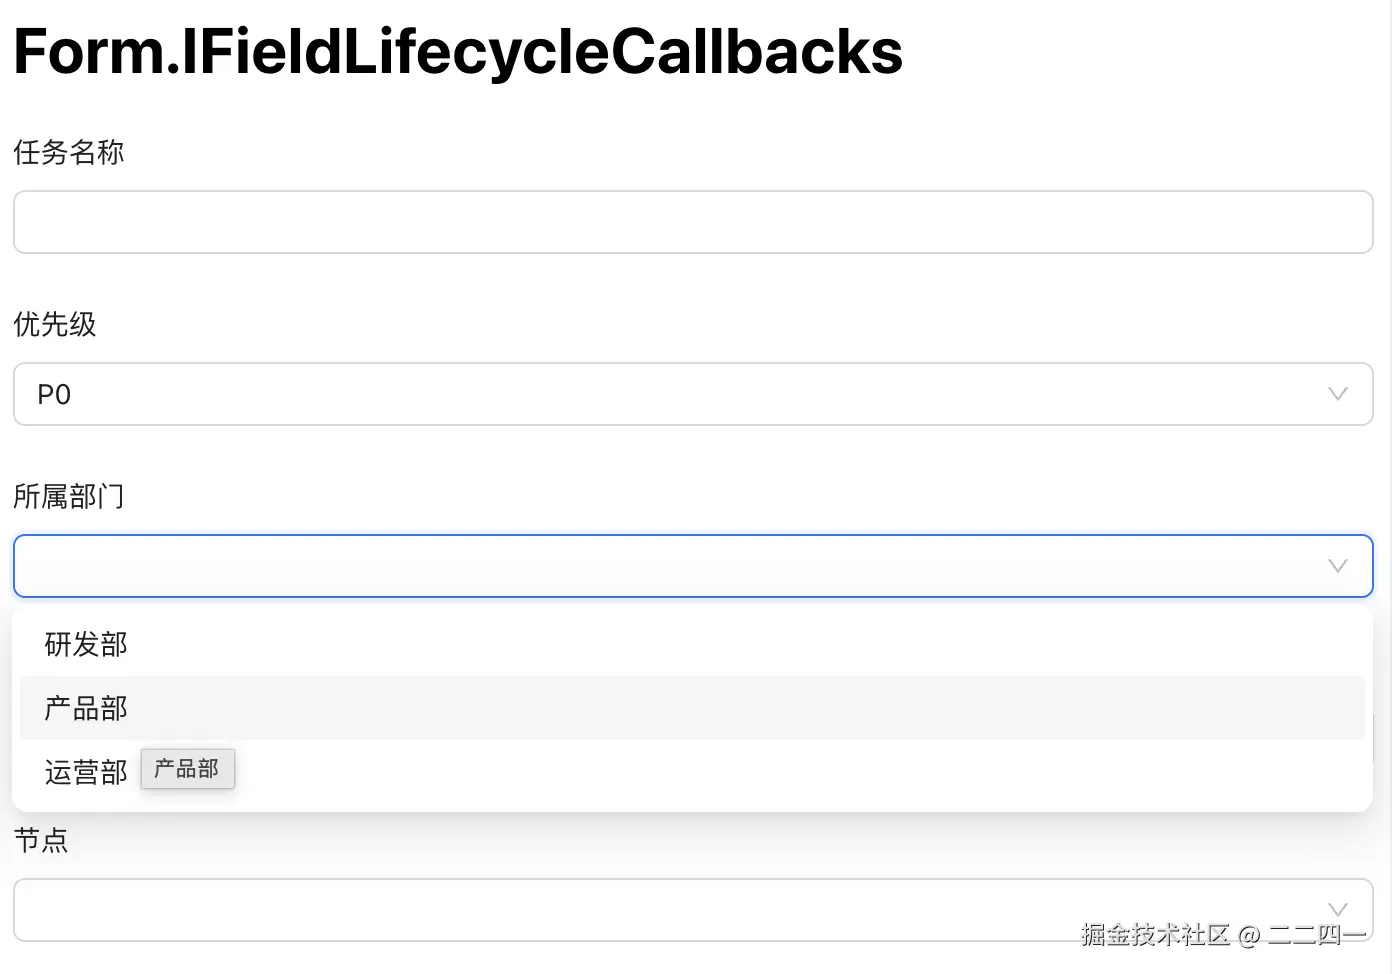The width and height of the screenshot is (1392, 974).
Task: Click the 节点 field label
Action: (x=41, y=841)
